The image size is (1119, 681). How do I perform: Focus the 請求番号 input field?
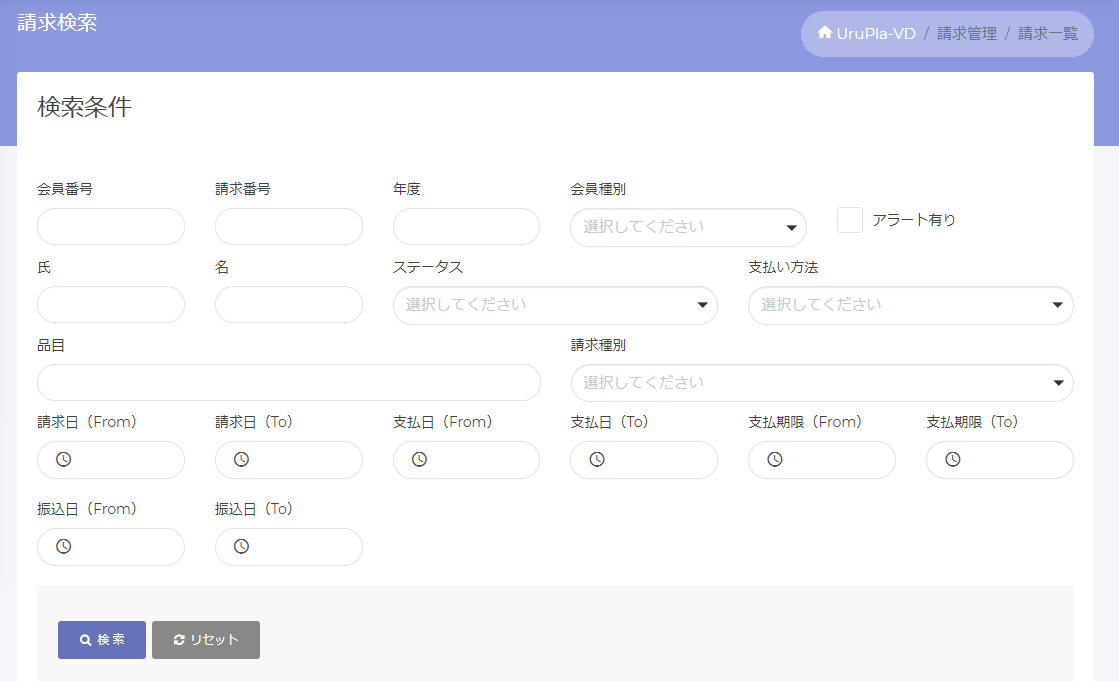coord(288,227)
